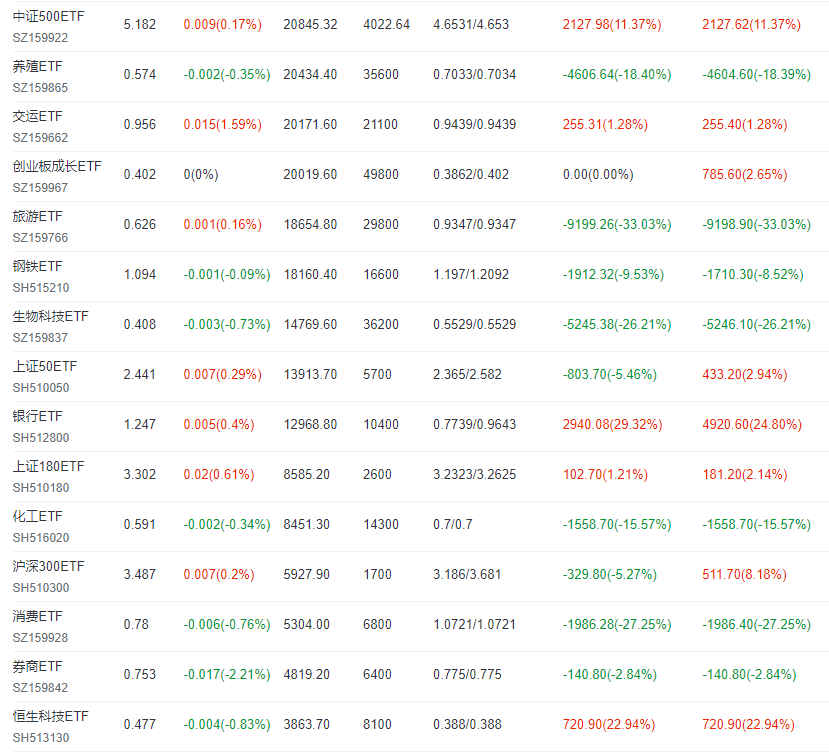829x752 pixels.
Task: Click market value 14769.60
Action: 310,324
